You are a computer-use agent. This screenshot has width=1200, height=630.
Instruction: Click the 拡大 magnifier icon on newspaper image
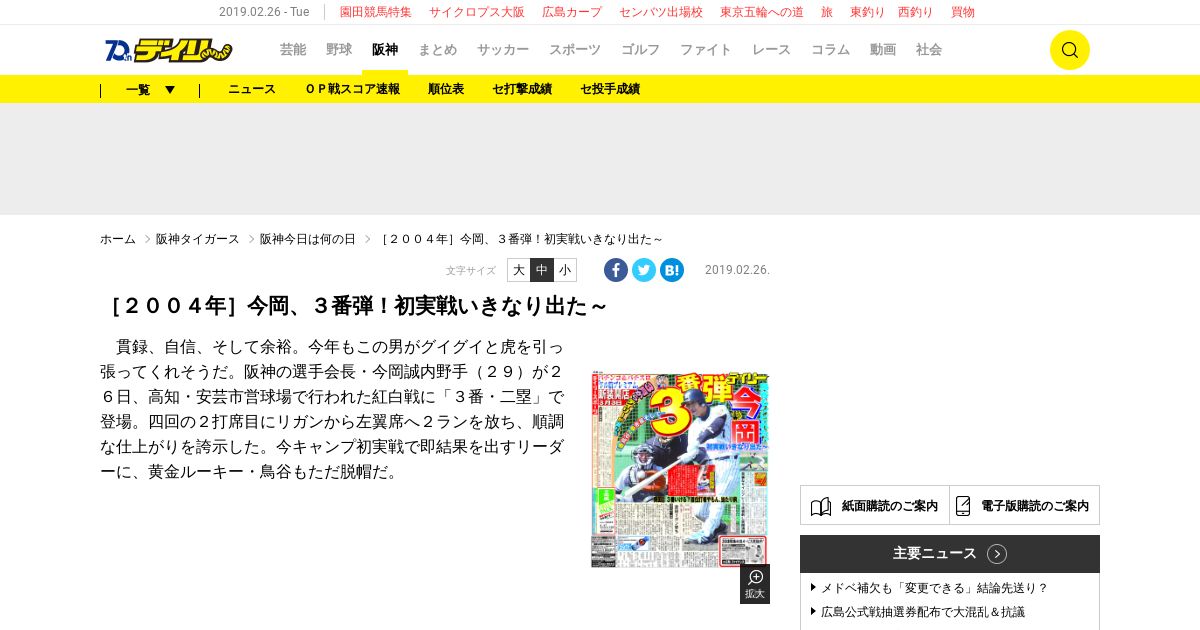[755, 584]
